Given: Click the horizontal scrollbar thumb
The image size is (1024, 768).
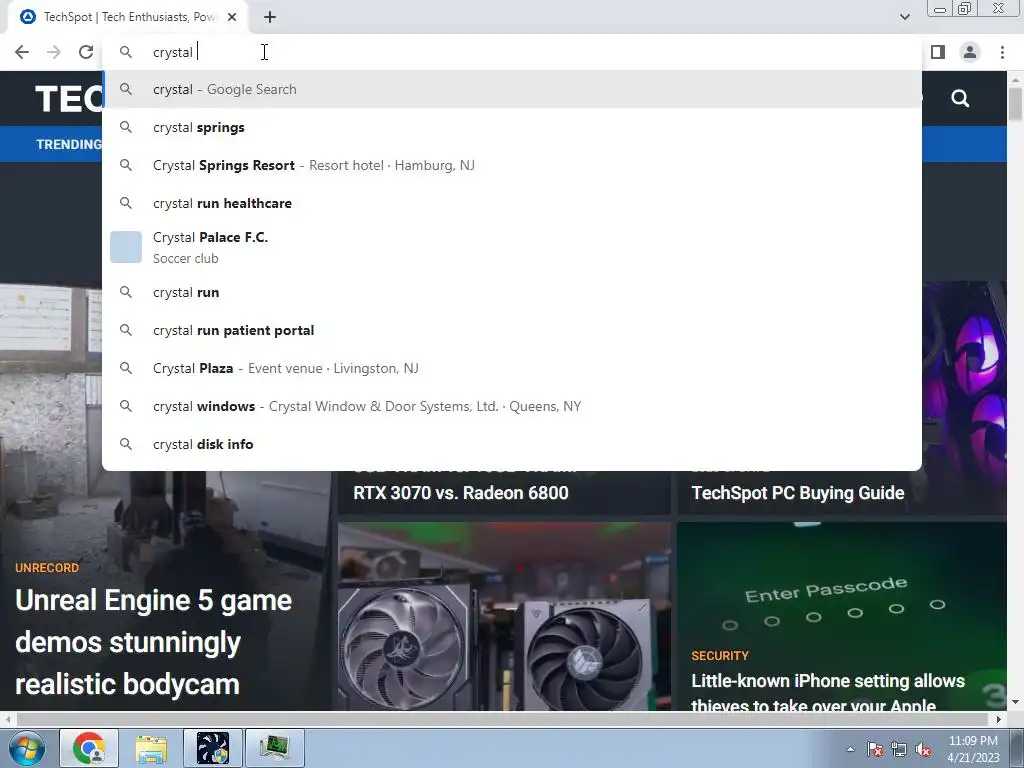Looking at the screenshot, I should (x=502, y=720).
